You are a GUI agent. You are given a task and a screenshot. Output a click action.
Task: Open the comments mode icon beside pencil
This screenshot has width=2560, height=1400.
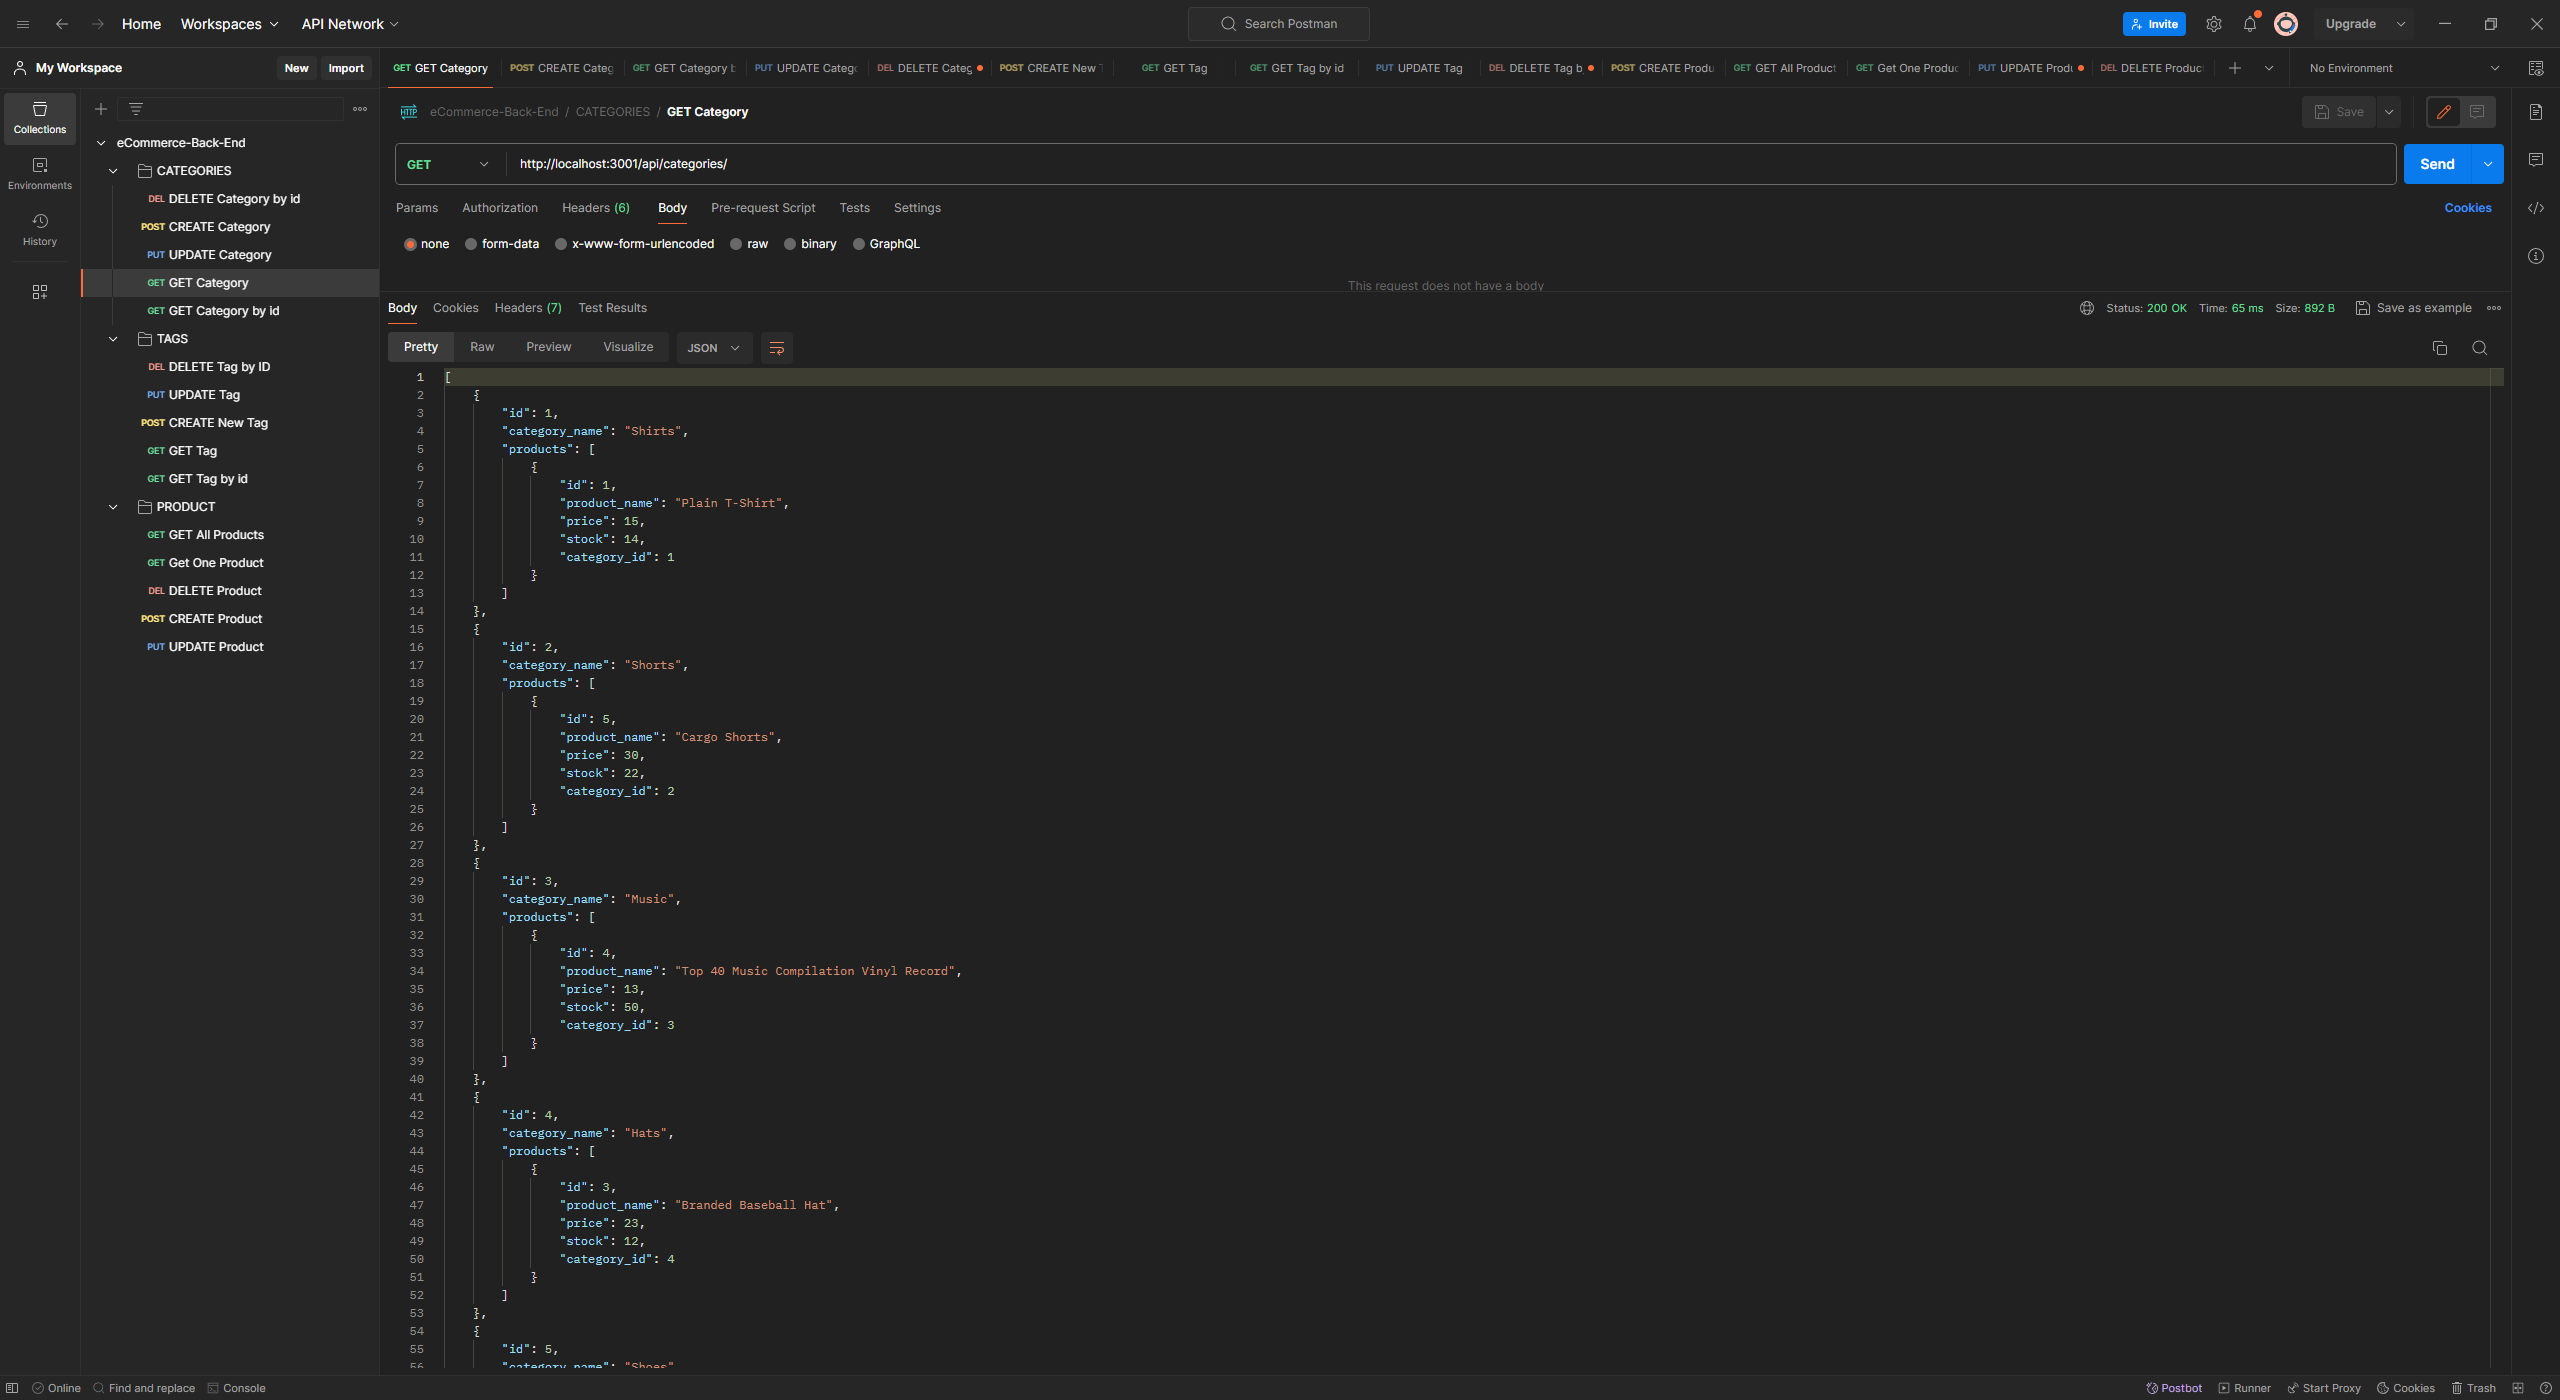tap(2477, 112)
